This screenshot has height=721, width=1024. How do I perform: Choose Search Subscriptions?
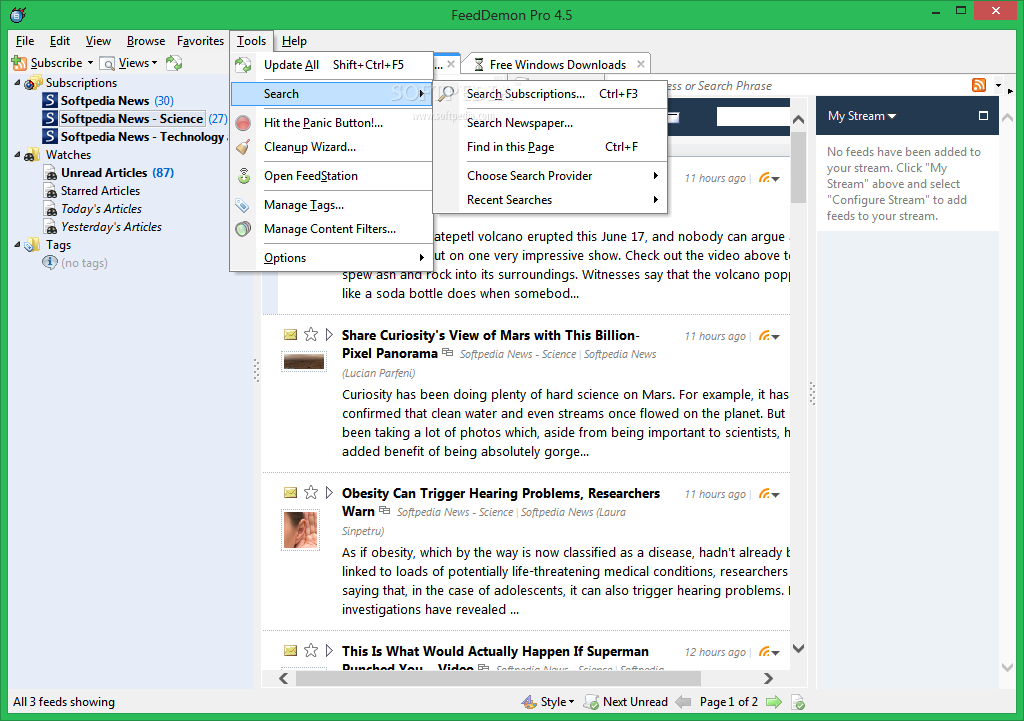coord(550,94)
